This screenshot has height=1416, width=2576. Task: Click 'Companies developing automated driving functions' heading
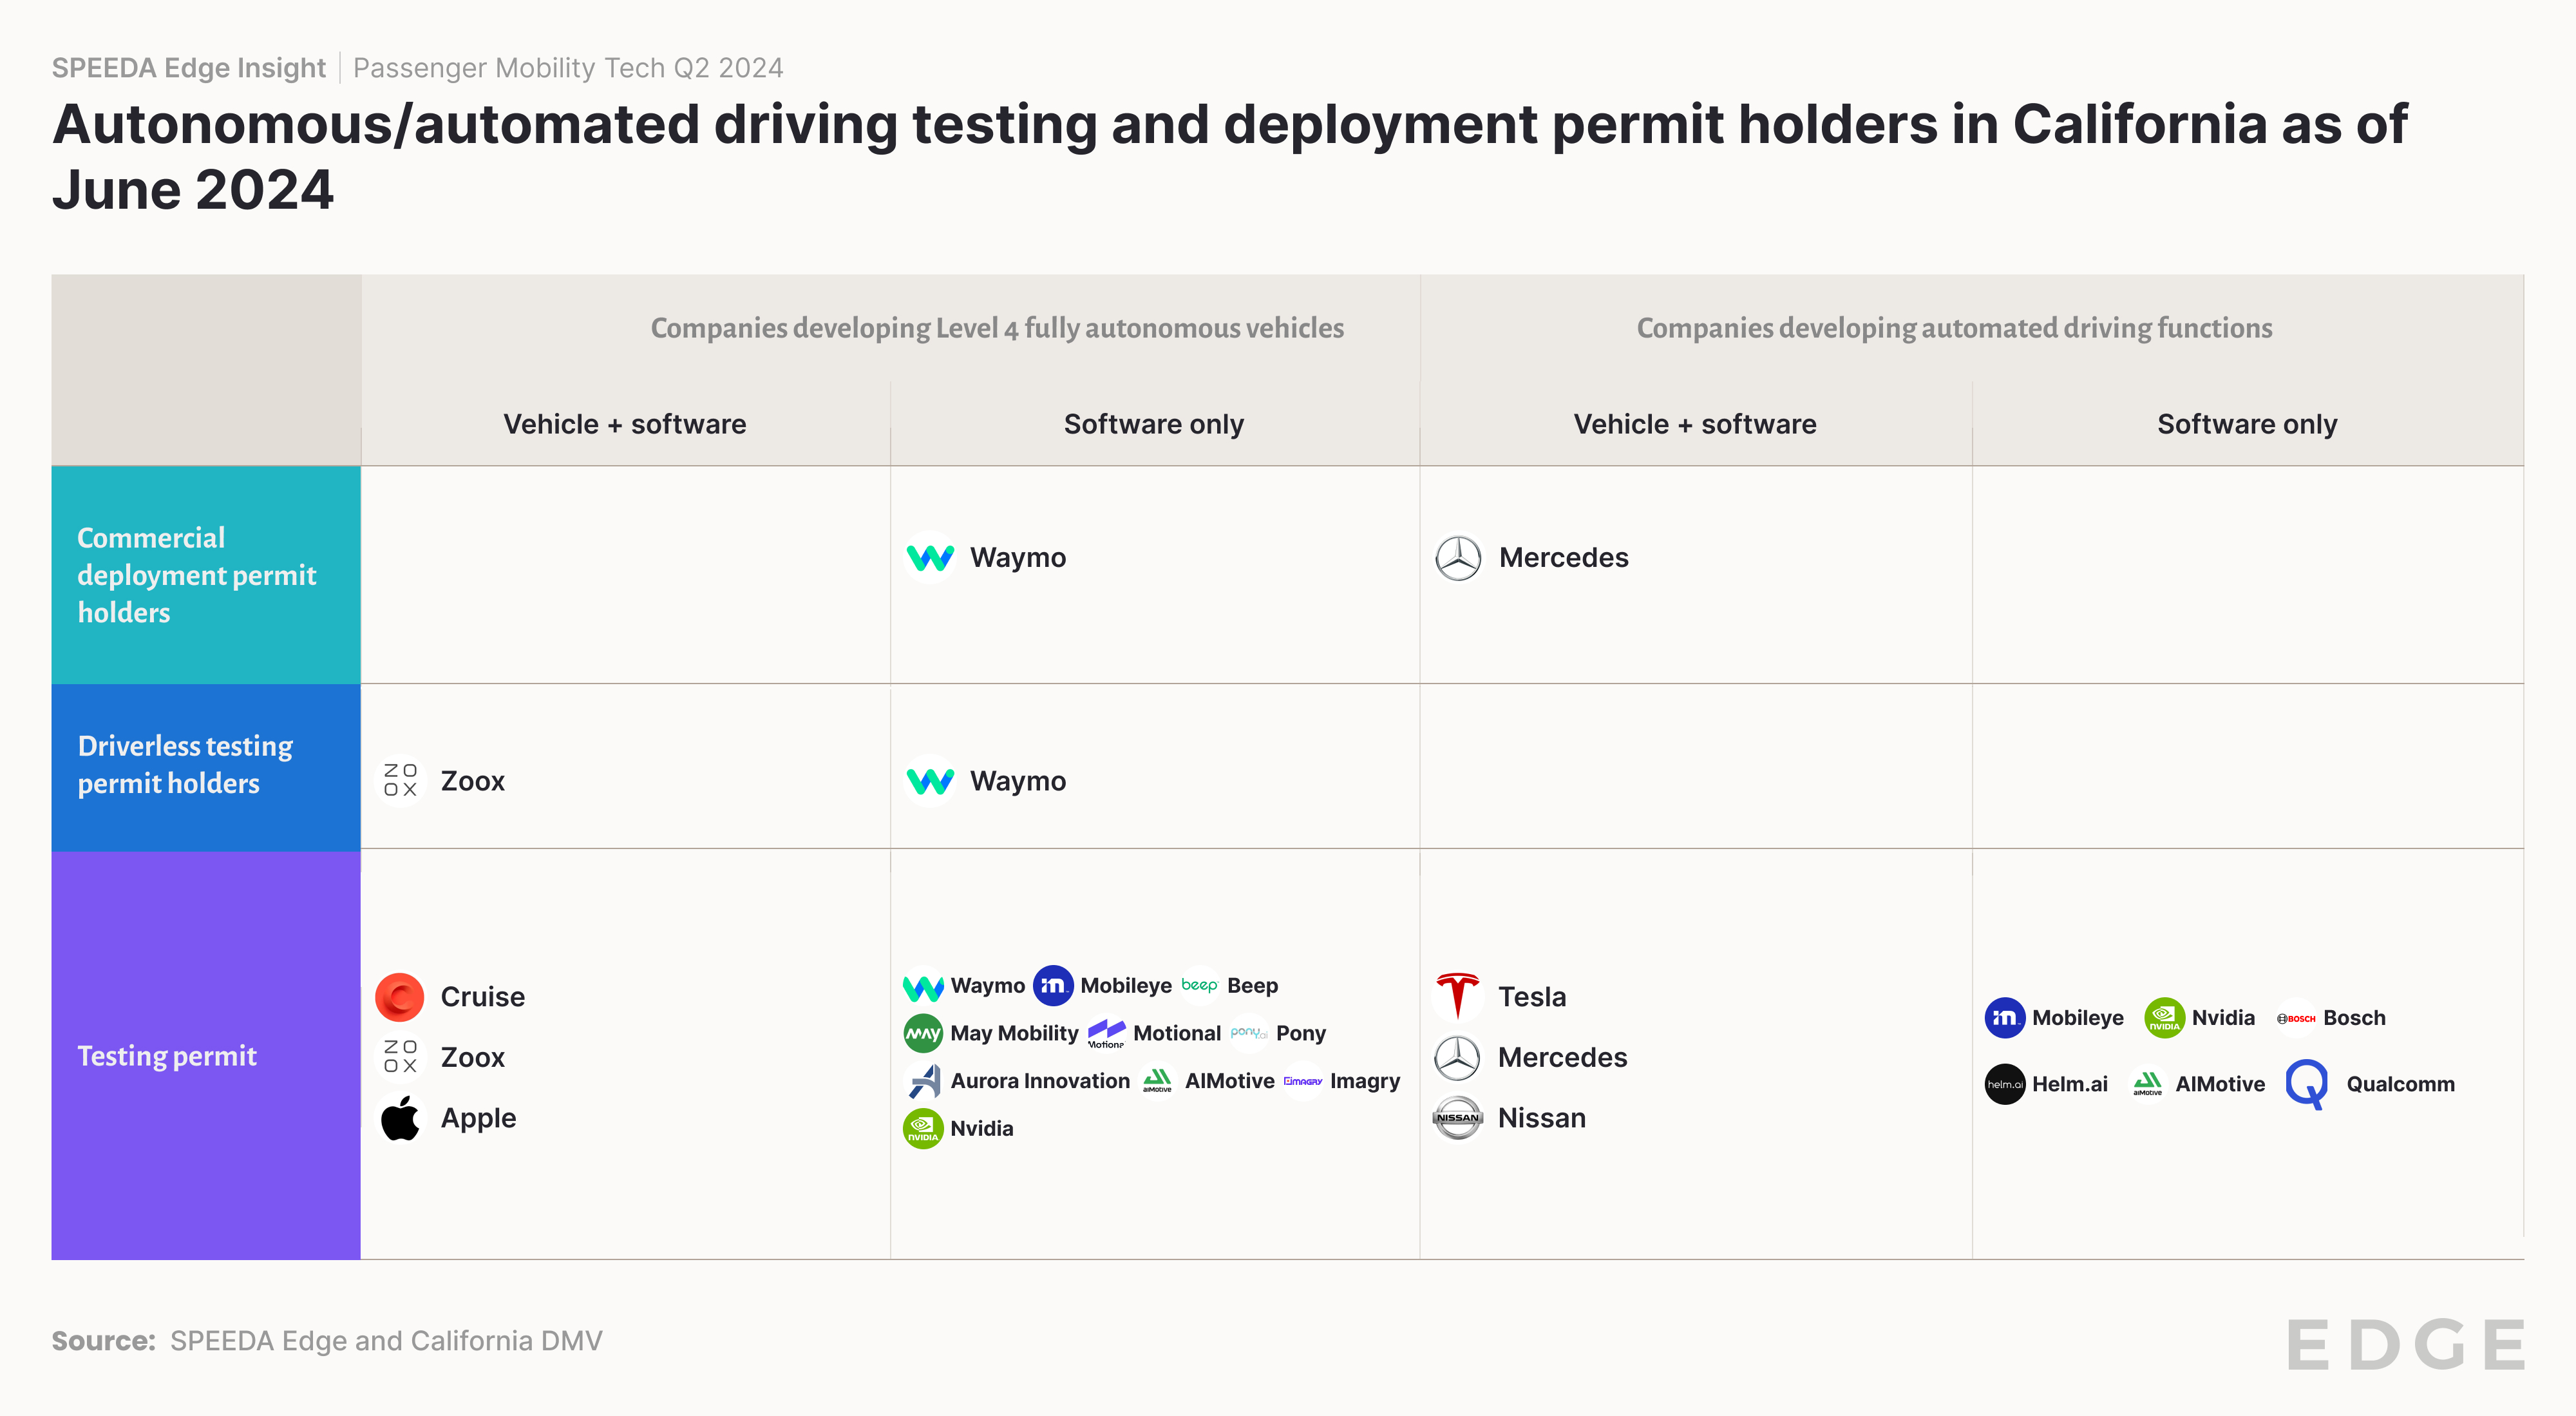[x=1954, y=328]
